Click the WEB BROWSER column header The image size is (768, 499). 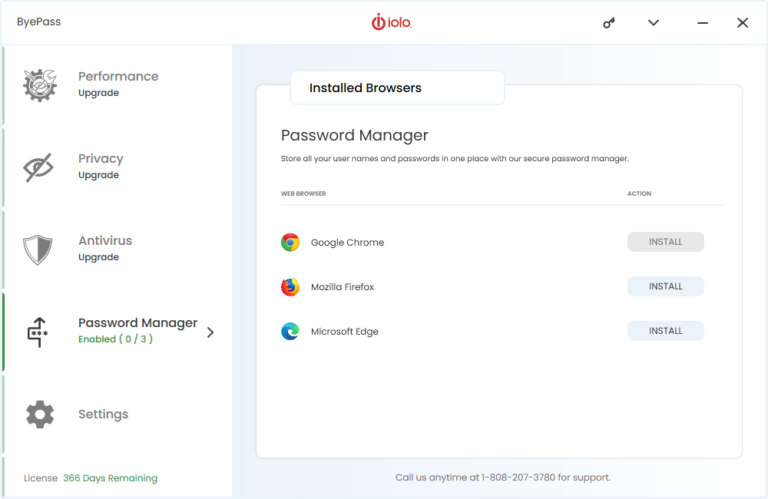tap(303, 193)
